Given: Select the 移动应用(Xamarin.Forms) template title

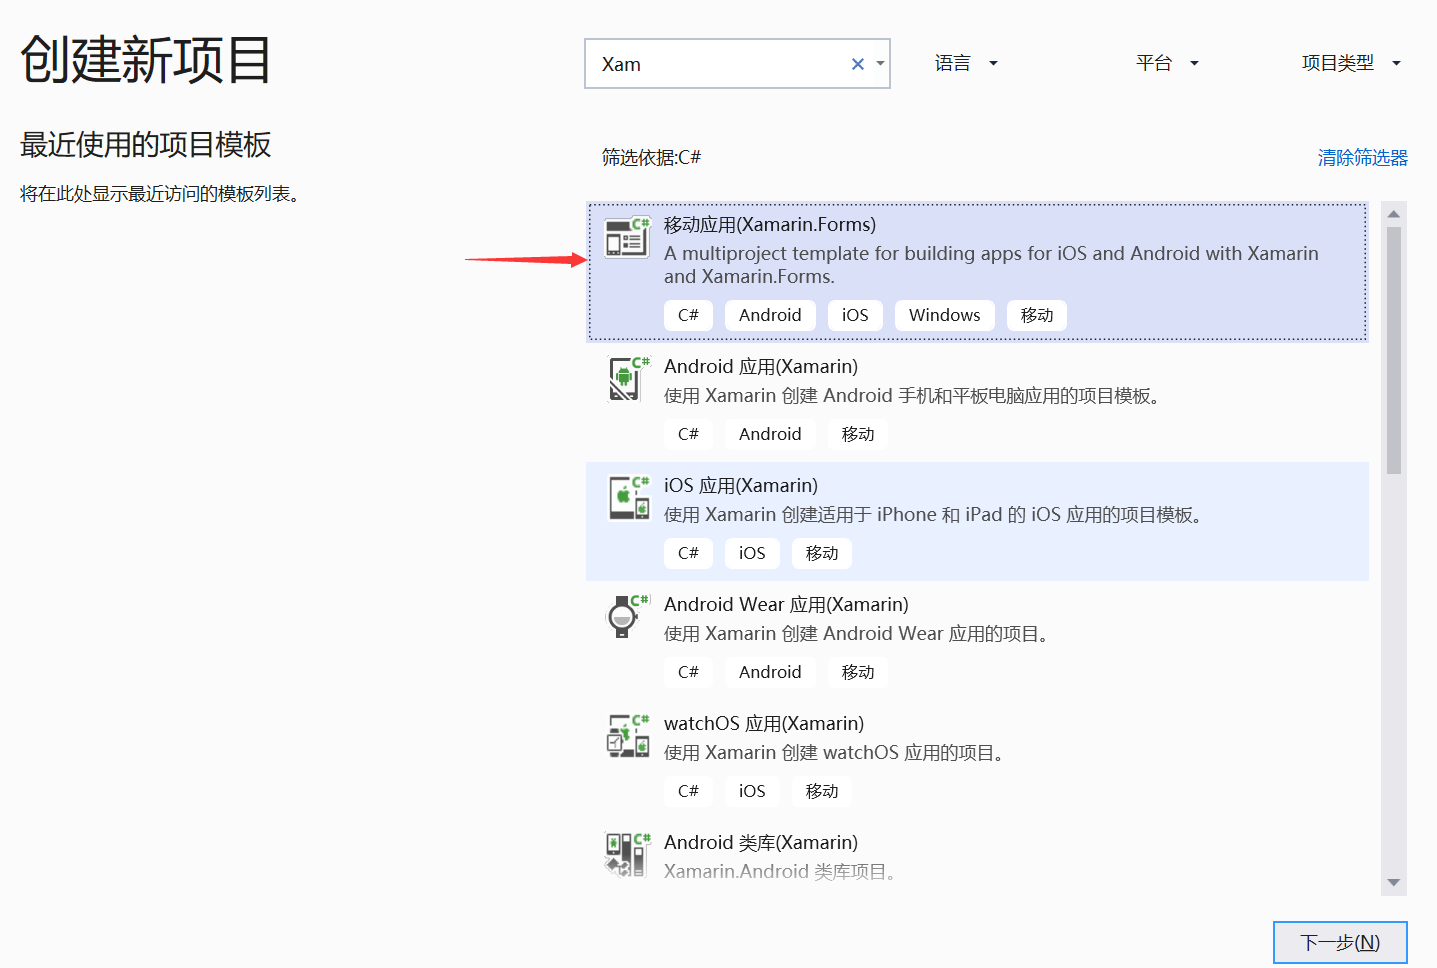Looking at the screenshot, I should pyautogui.click(x=770, y=225).
